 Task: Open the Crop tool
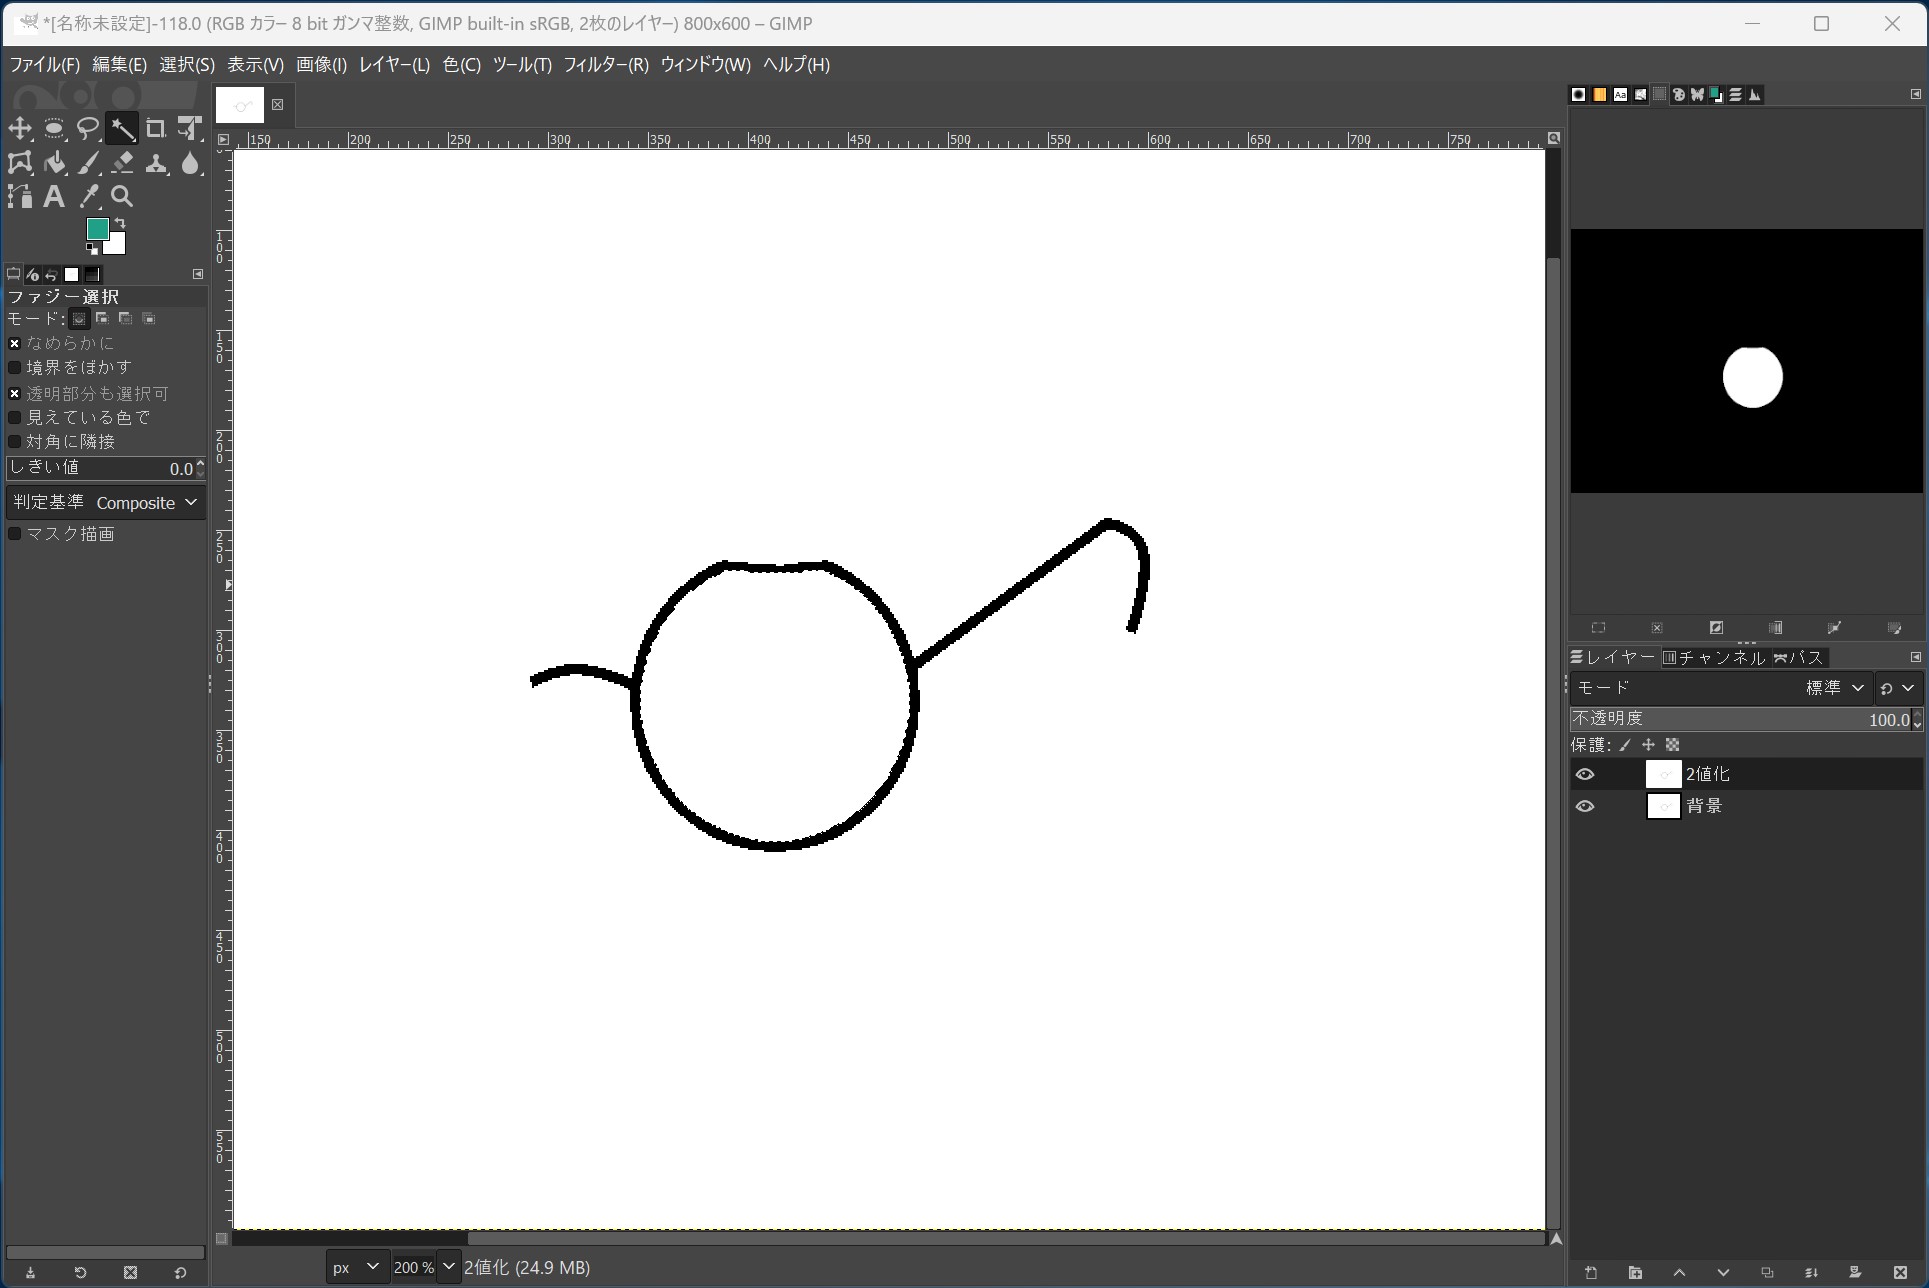(156, 128)
